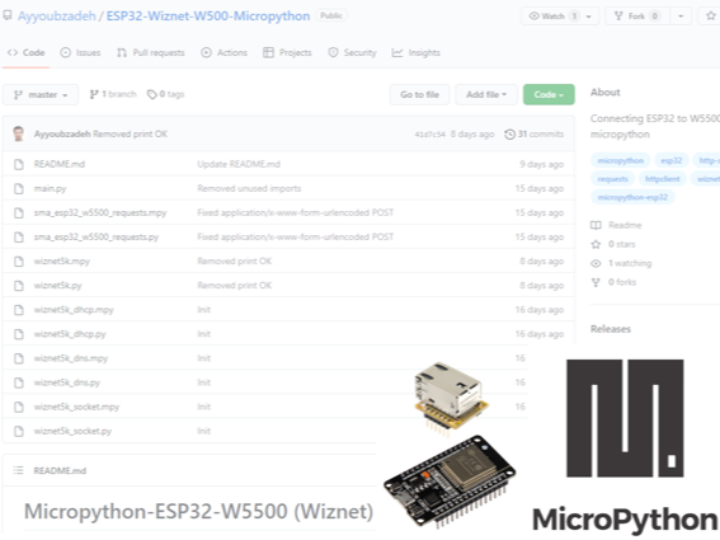The image size is (720, 540).
Task: Open the Insights tab
Action: (x=416, y=53)
